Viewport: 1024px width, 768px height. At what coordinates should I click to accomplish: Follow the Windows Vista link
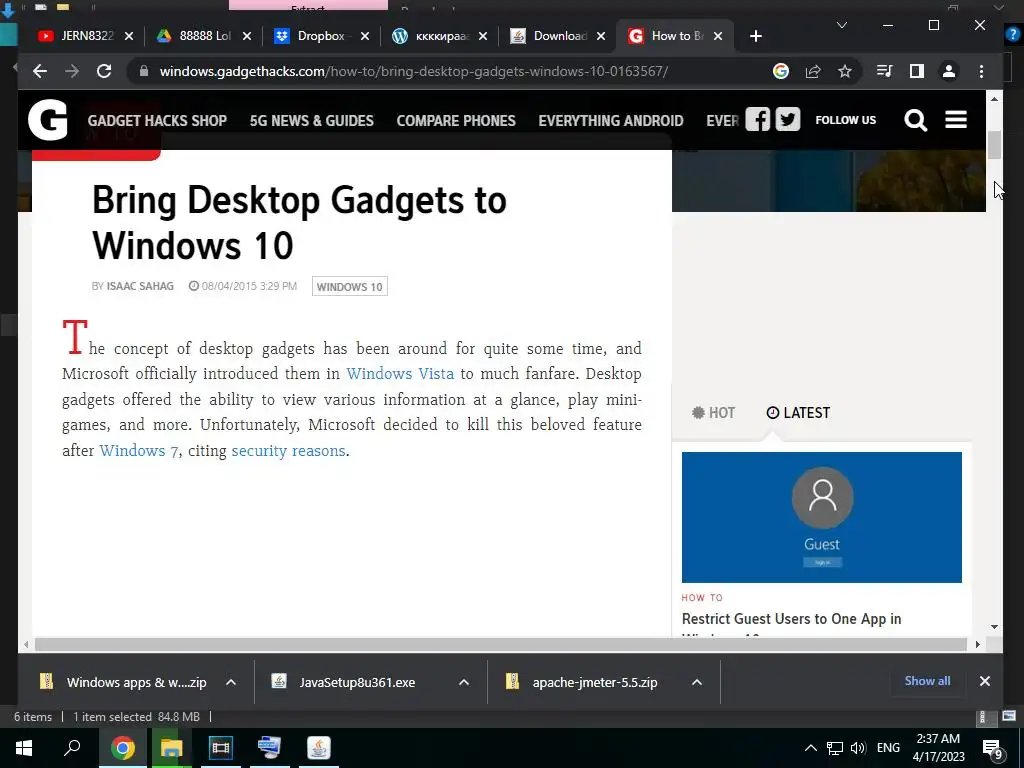tap(400, 374)
